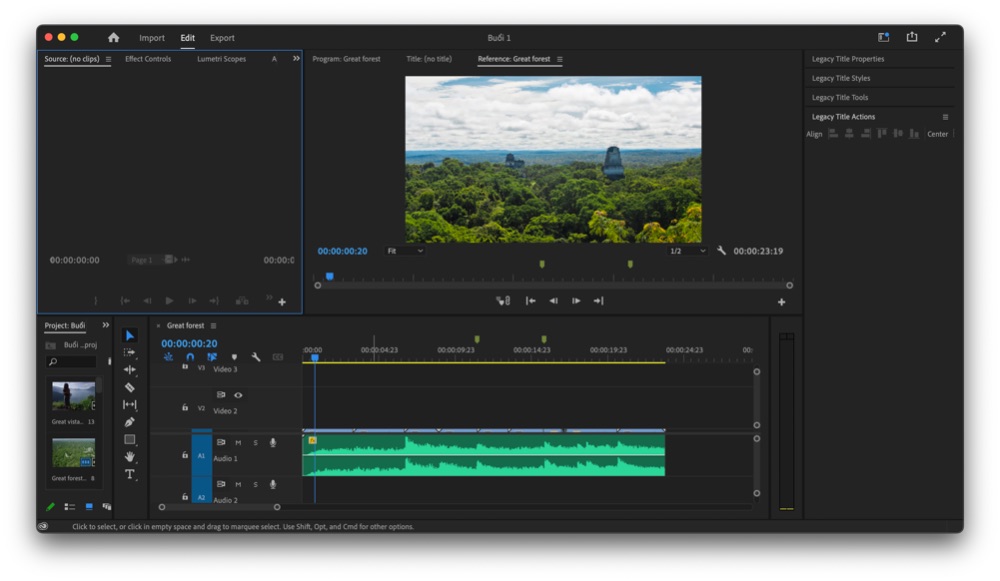Viewport: 1000px width, 581px height.
Task: Add a marker from the timeline header
Action: [x=234, y=357]
